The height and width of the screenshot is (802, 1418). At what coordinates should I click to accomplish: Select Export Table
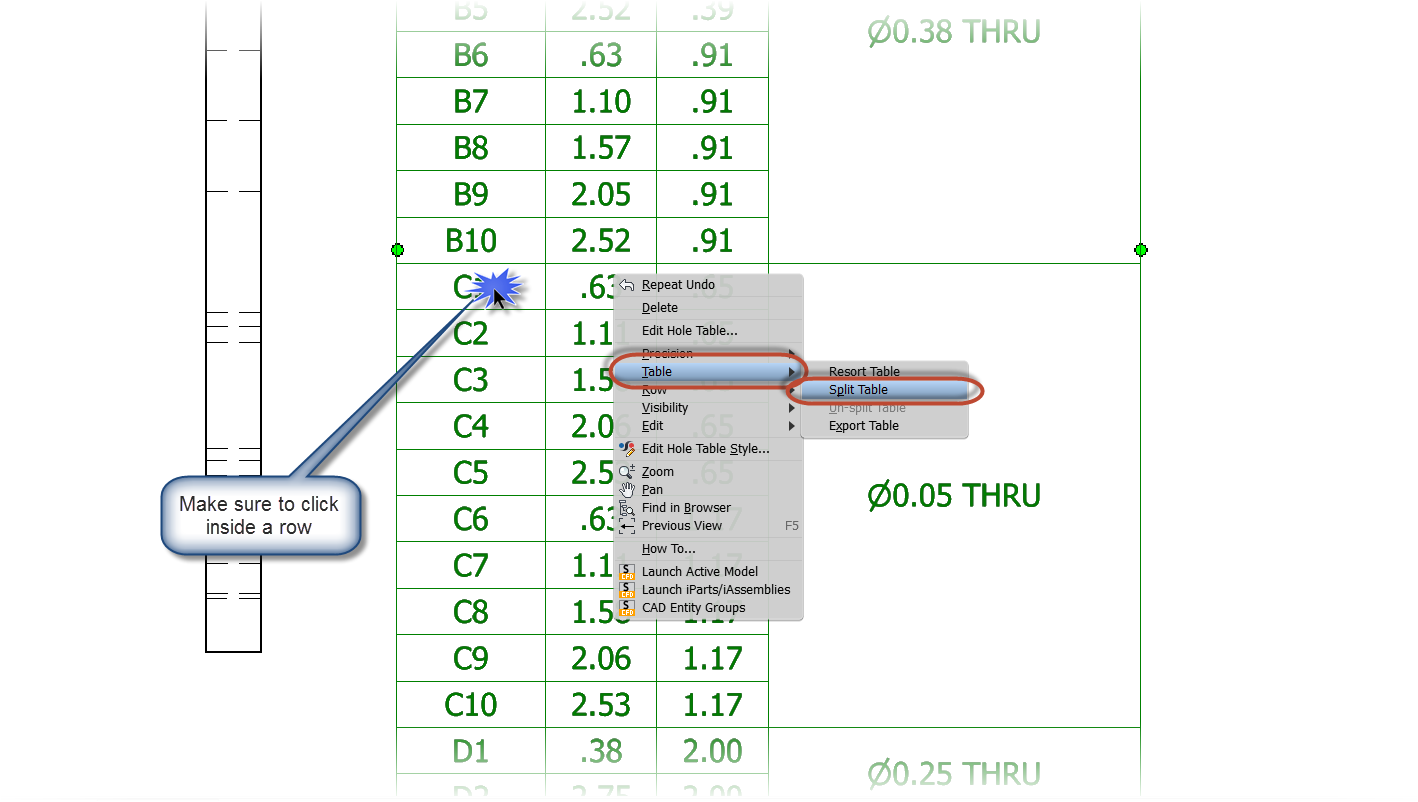[x=863, y=425]
